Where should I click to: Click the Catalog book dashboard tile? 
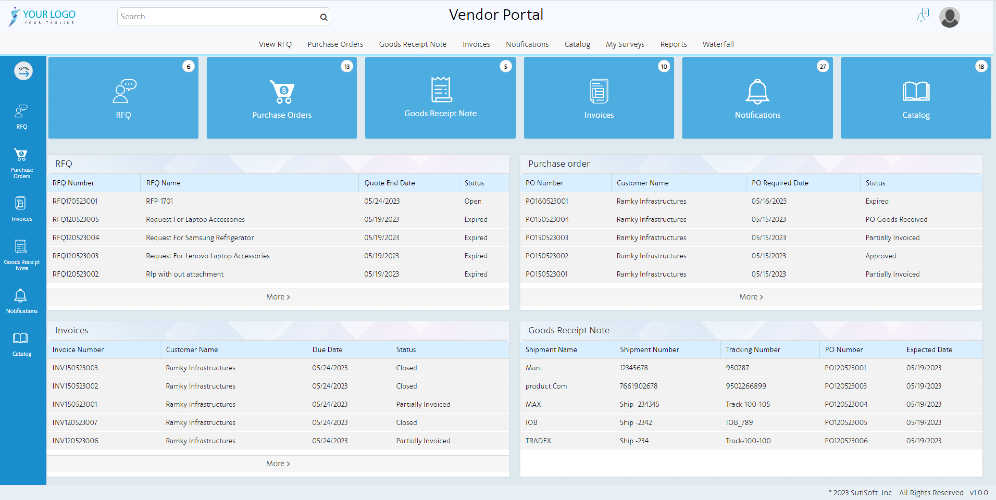pos(915,98)
